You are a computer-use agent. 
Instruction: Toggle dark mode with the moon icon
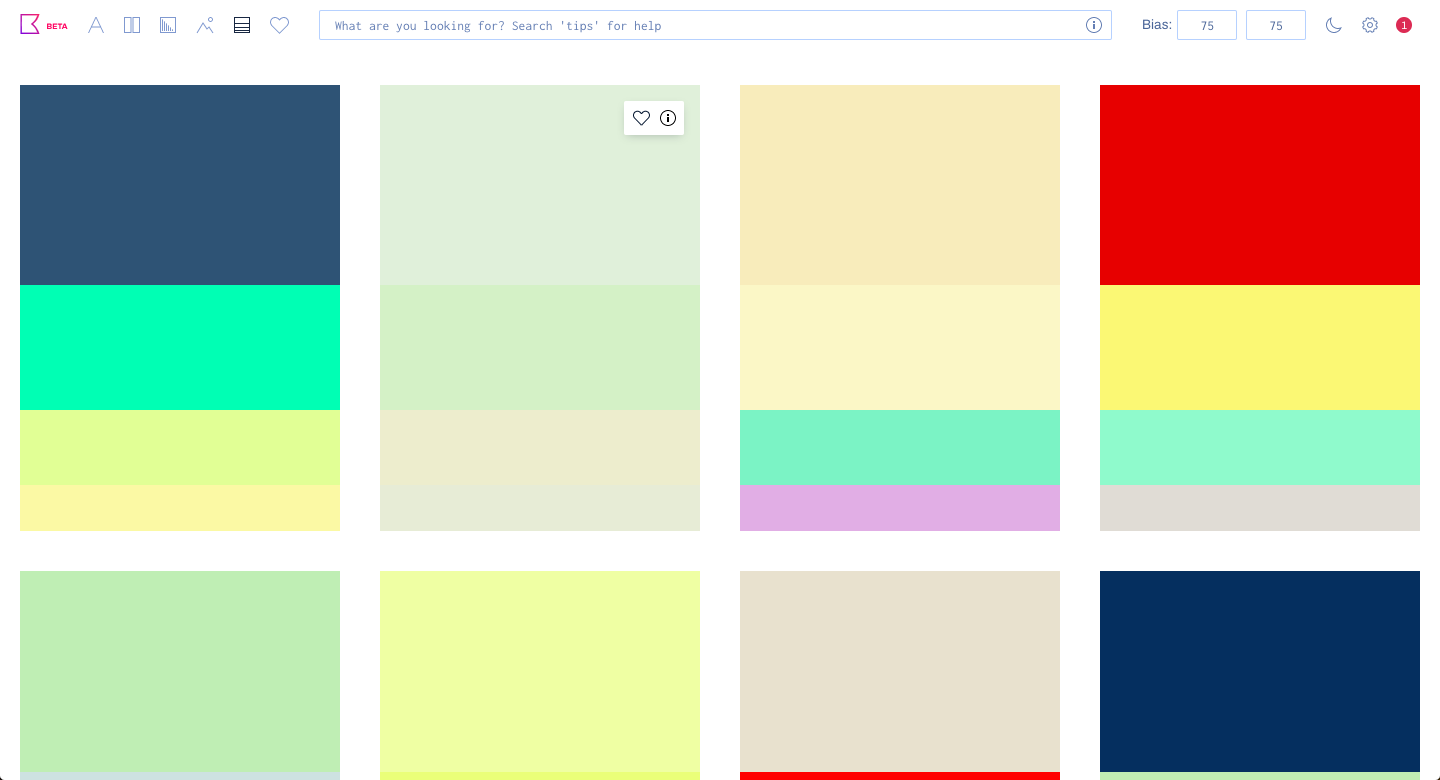[x=1334, y=25]
